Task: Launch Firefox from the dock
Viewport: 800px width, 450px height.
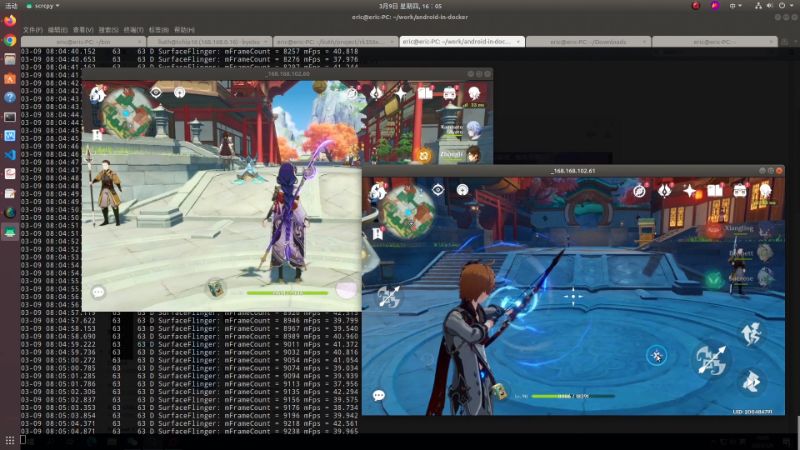Action: point(10,21)
